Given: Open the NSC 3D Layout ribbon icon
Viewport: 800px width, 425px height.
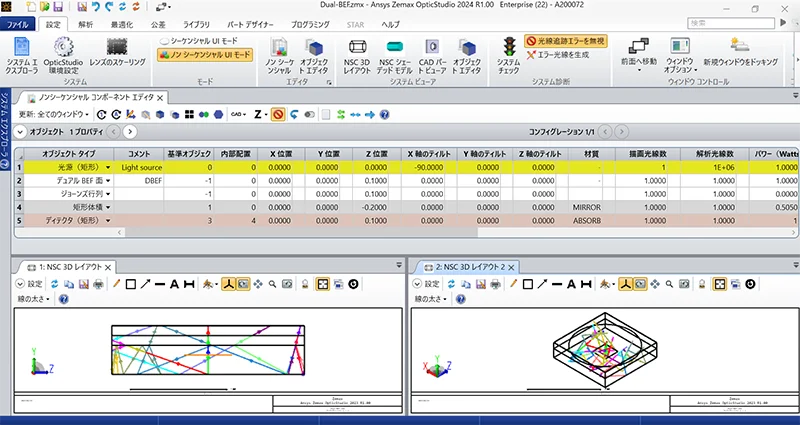Looking at the screenshot, I should (x=357, y=56).
